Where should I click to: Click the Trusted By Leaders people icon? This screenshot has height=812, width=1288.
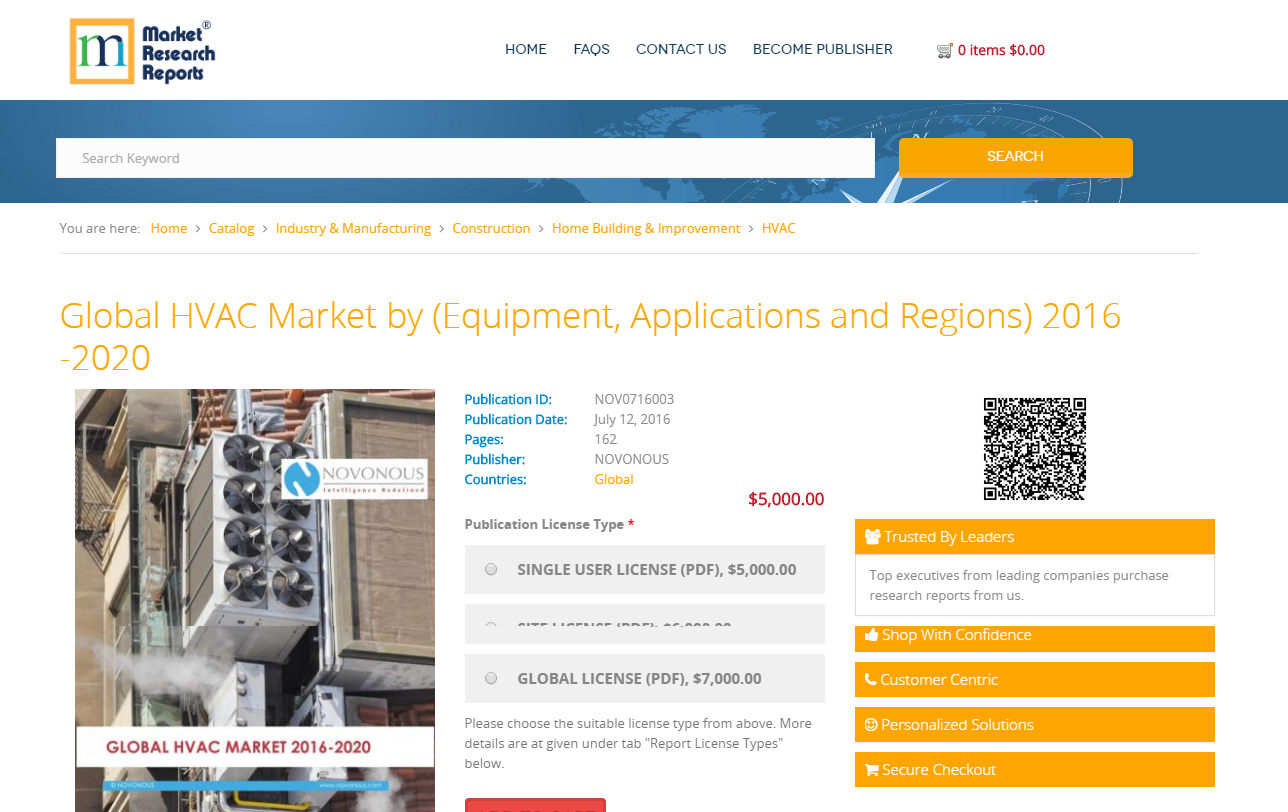[873, 536]
